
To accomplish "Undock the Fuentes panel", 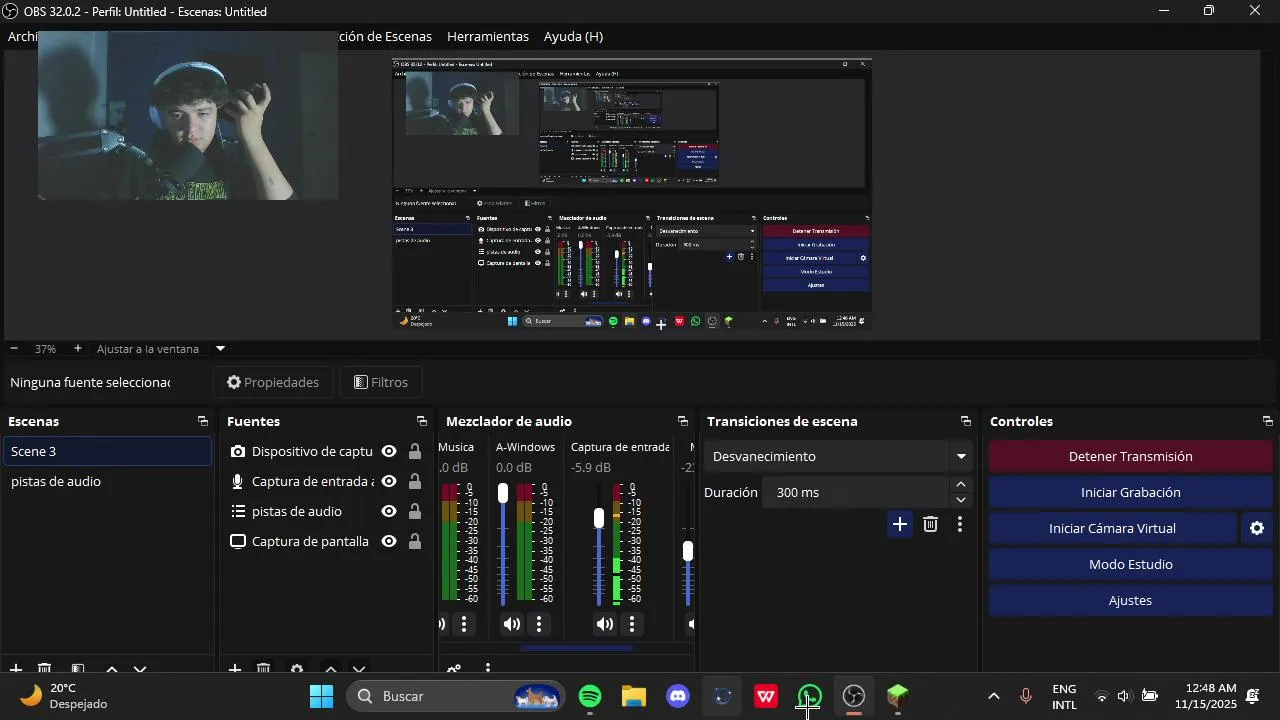I will tap(422, 422).
